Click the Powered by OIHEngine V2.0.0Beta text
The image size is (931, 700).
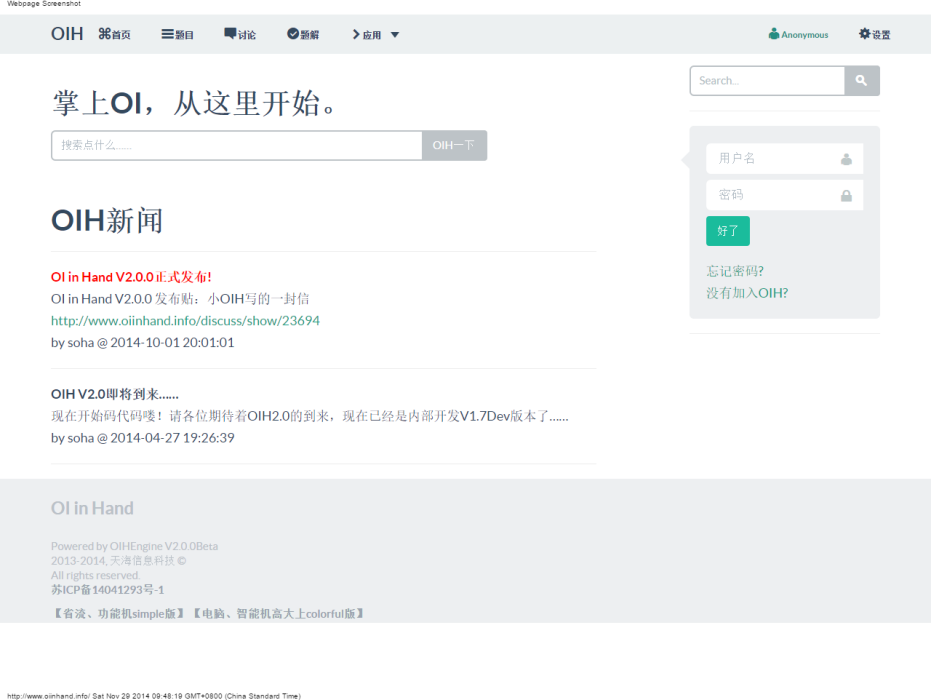coord(134,546)
